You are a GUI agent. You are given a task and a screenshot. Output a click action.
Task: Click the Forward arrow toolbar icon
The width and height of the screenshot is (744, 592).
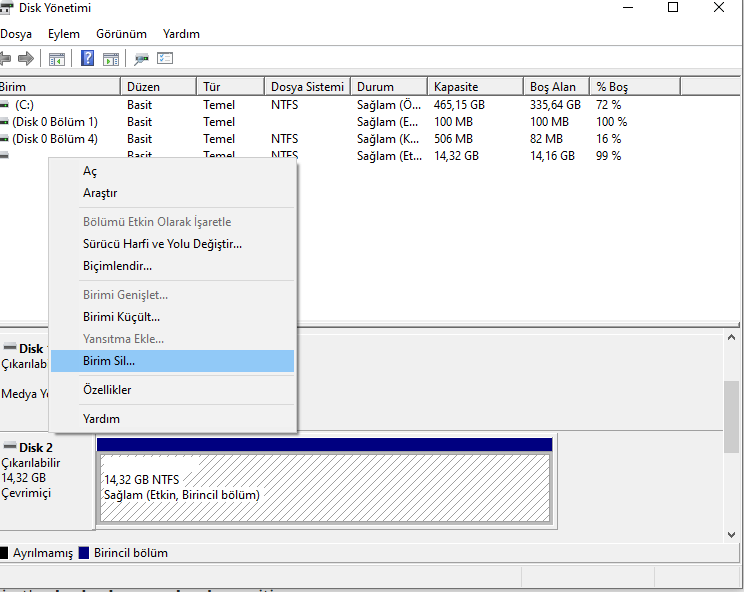26,59
